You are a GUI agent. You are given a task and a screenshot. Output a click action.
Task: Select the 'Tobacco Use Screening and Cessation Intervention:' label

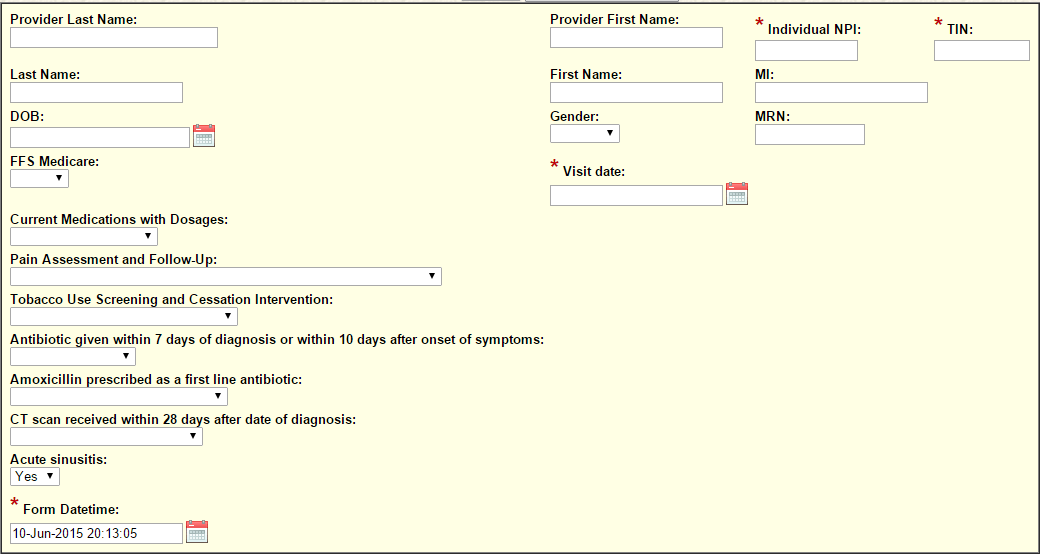pyautogui.click(x=172, y=300)
